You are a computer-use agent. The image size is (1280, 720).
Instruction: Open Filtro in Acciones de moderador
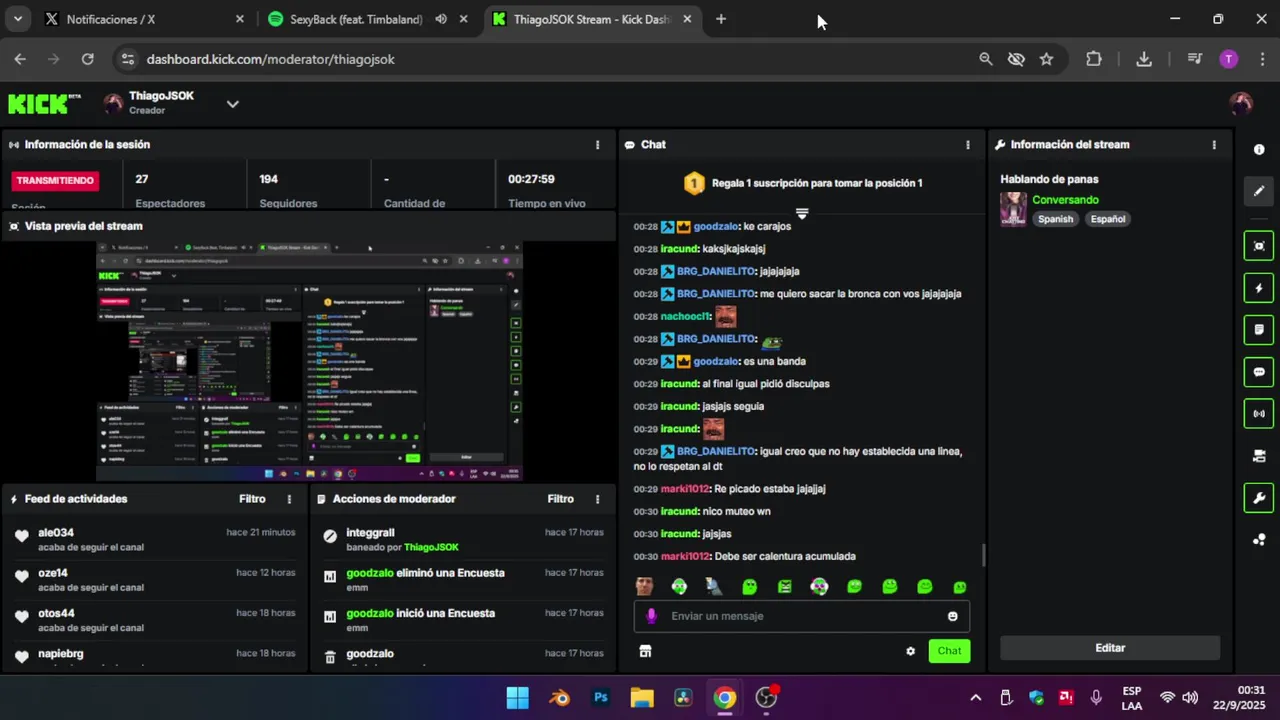560,498
